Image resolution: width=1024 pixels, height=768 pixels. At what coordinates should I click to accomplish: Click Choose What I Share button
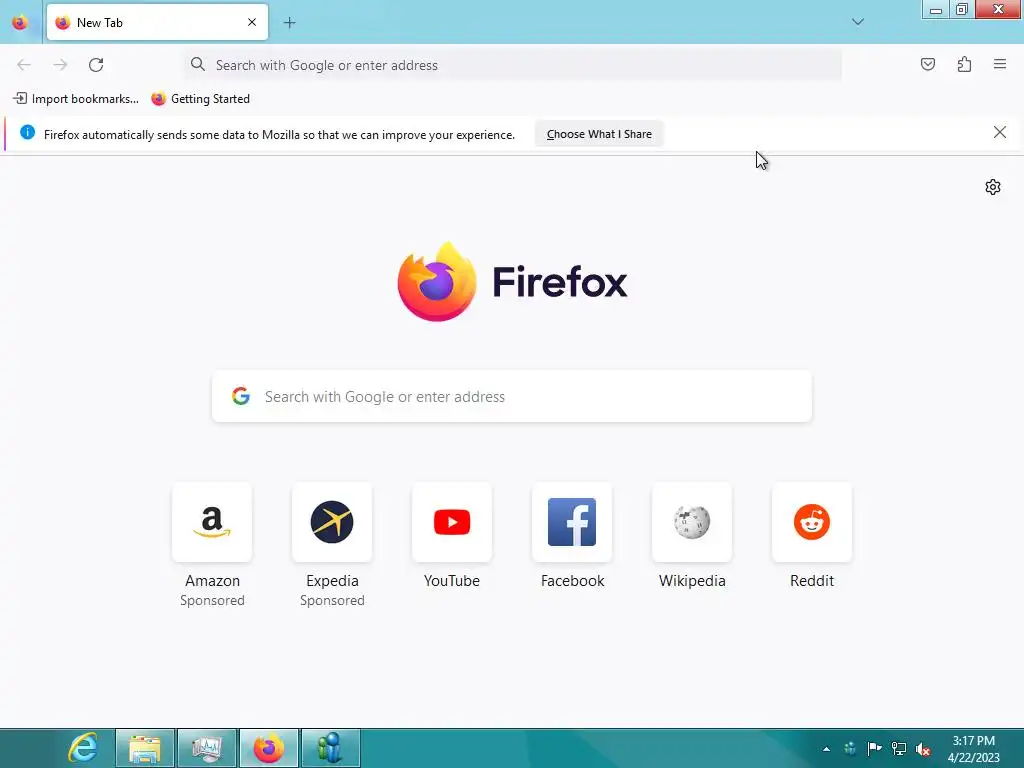point(599,134)
